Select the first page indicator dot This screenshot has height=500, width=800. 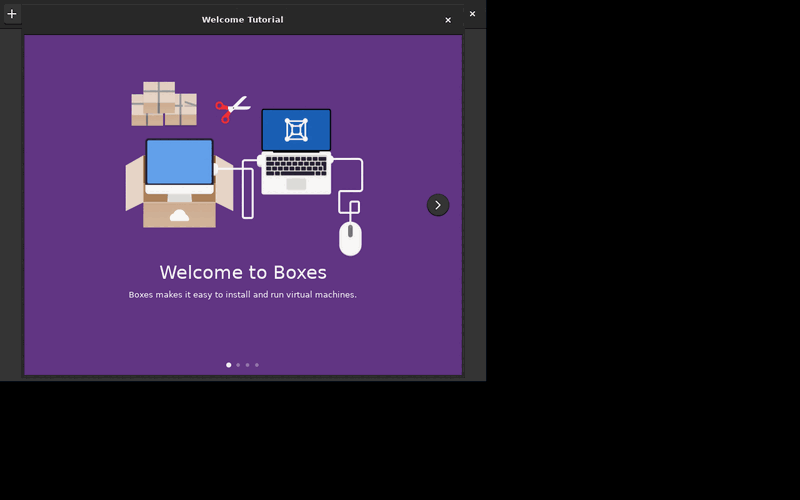(229, 365)
